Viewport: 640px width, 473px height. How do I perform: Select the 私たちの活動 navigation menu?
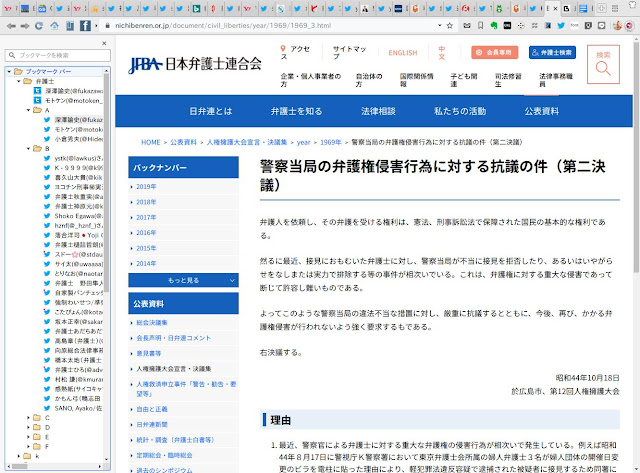click(x=460, y=111)
